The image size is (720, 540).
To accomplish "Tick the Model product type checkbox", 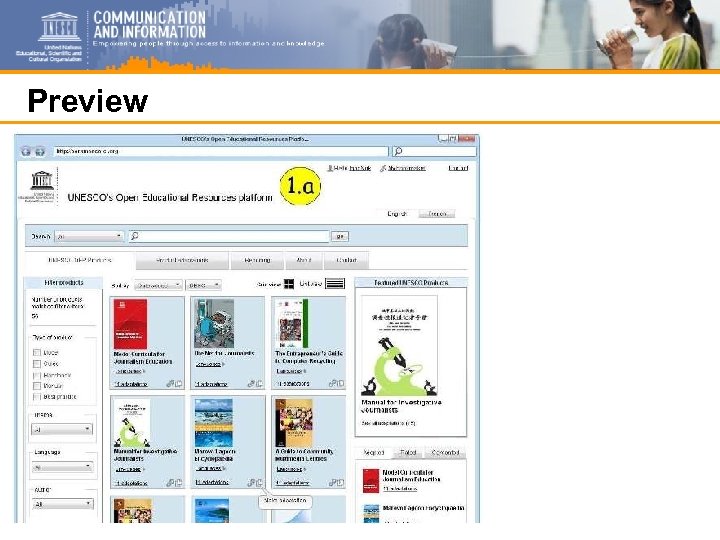I will pos(37,353).
